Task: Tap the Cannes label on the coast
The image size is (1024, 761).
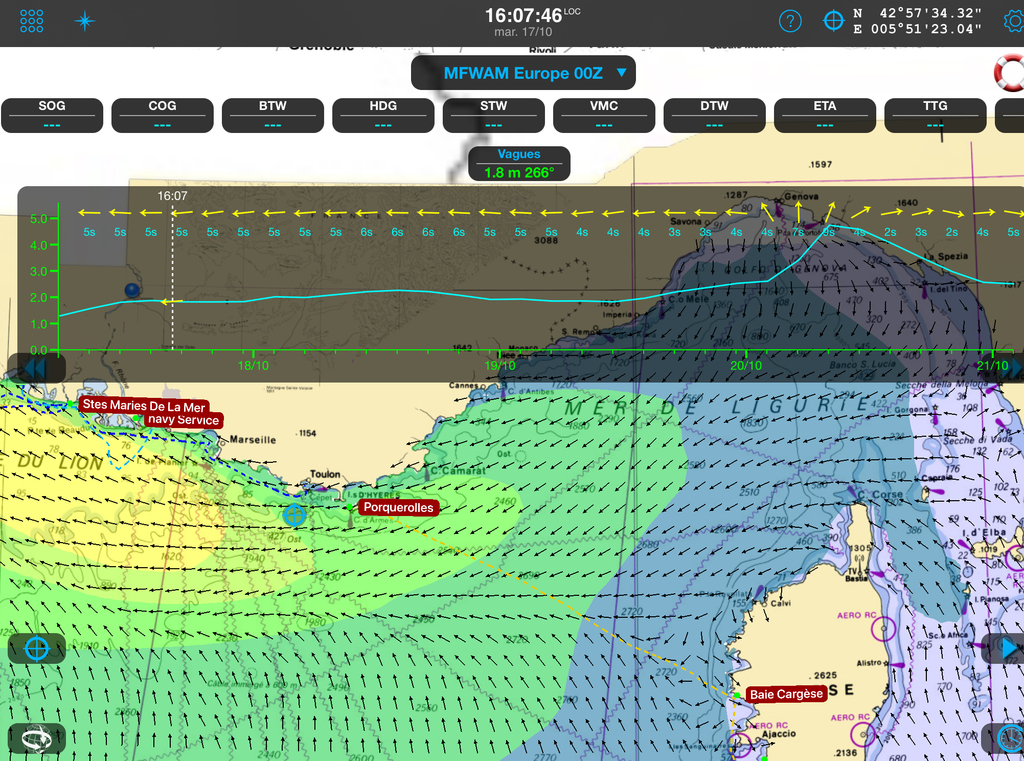Action: 463,385
